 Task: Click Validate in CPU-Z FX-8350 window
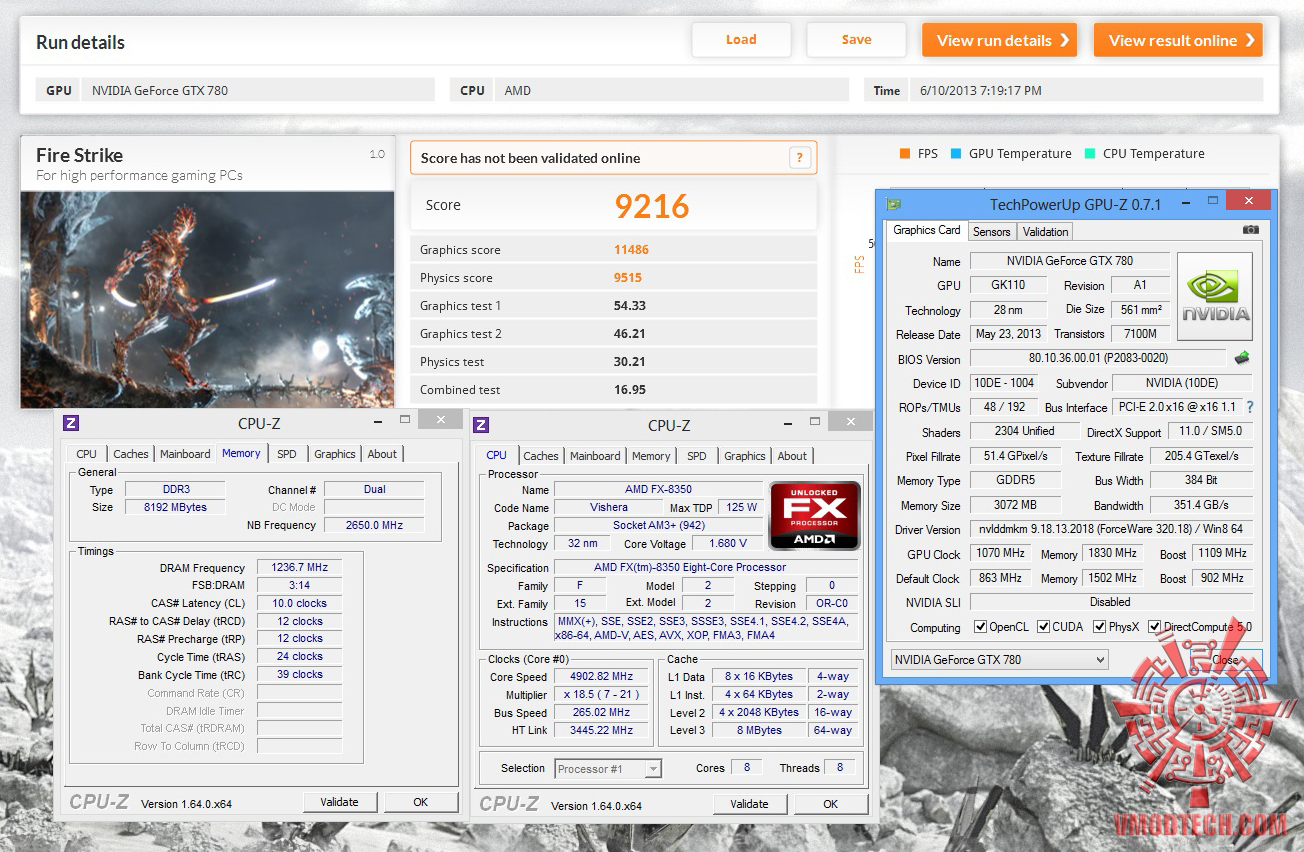(x=750, y=804)
